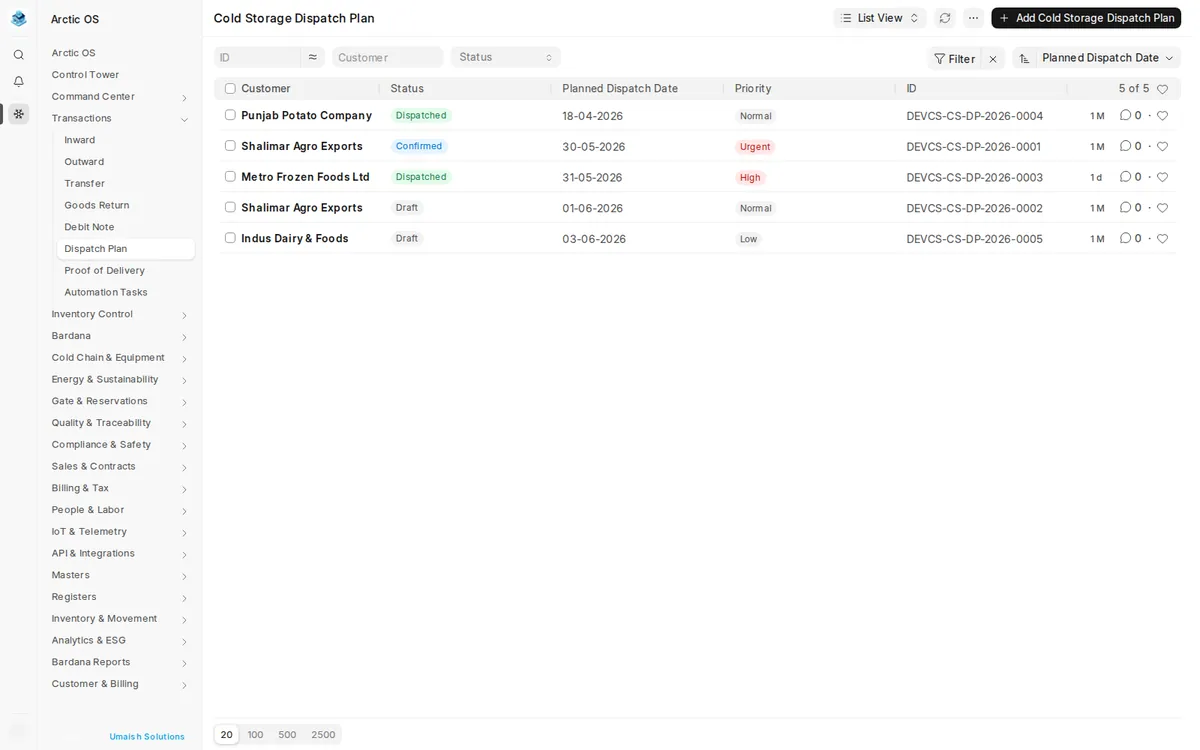This screenshot has width=1200, height=750.
Task: Refresh the dispatch plan list
Action: click(945, 18)
